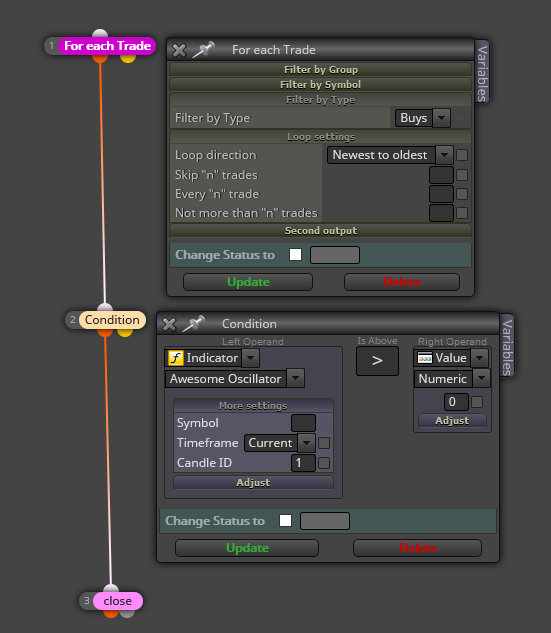Viewport: 551px width, 633px height.
Task: Click the Indicator function icon in Left Operand
Action: tap(176, 358)
